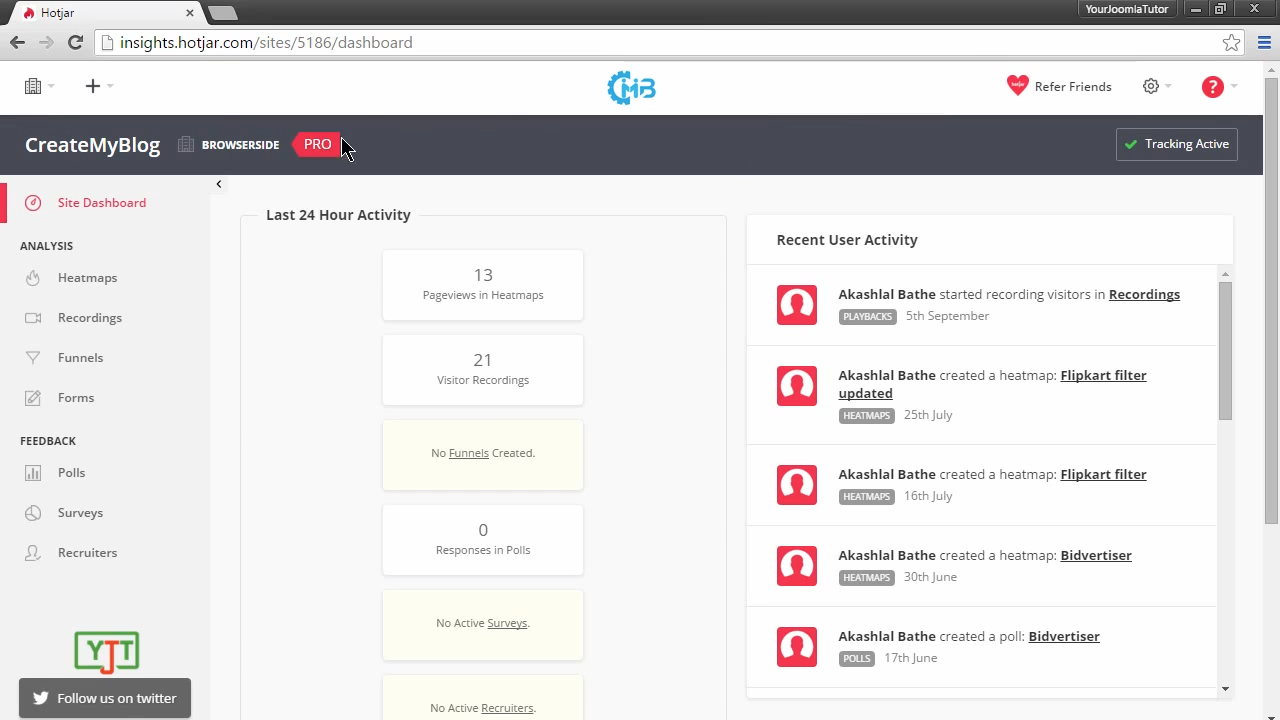This screenshot has height=720, width=1280.
Task: Click the Recordings camera icon in sidebar
Action: [33, 318]
